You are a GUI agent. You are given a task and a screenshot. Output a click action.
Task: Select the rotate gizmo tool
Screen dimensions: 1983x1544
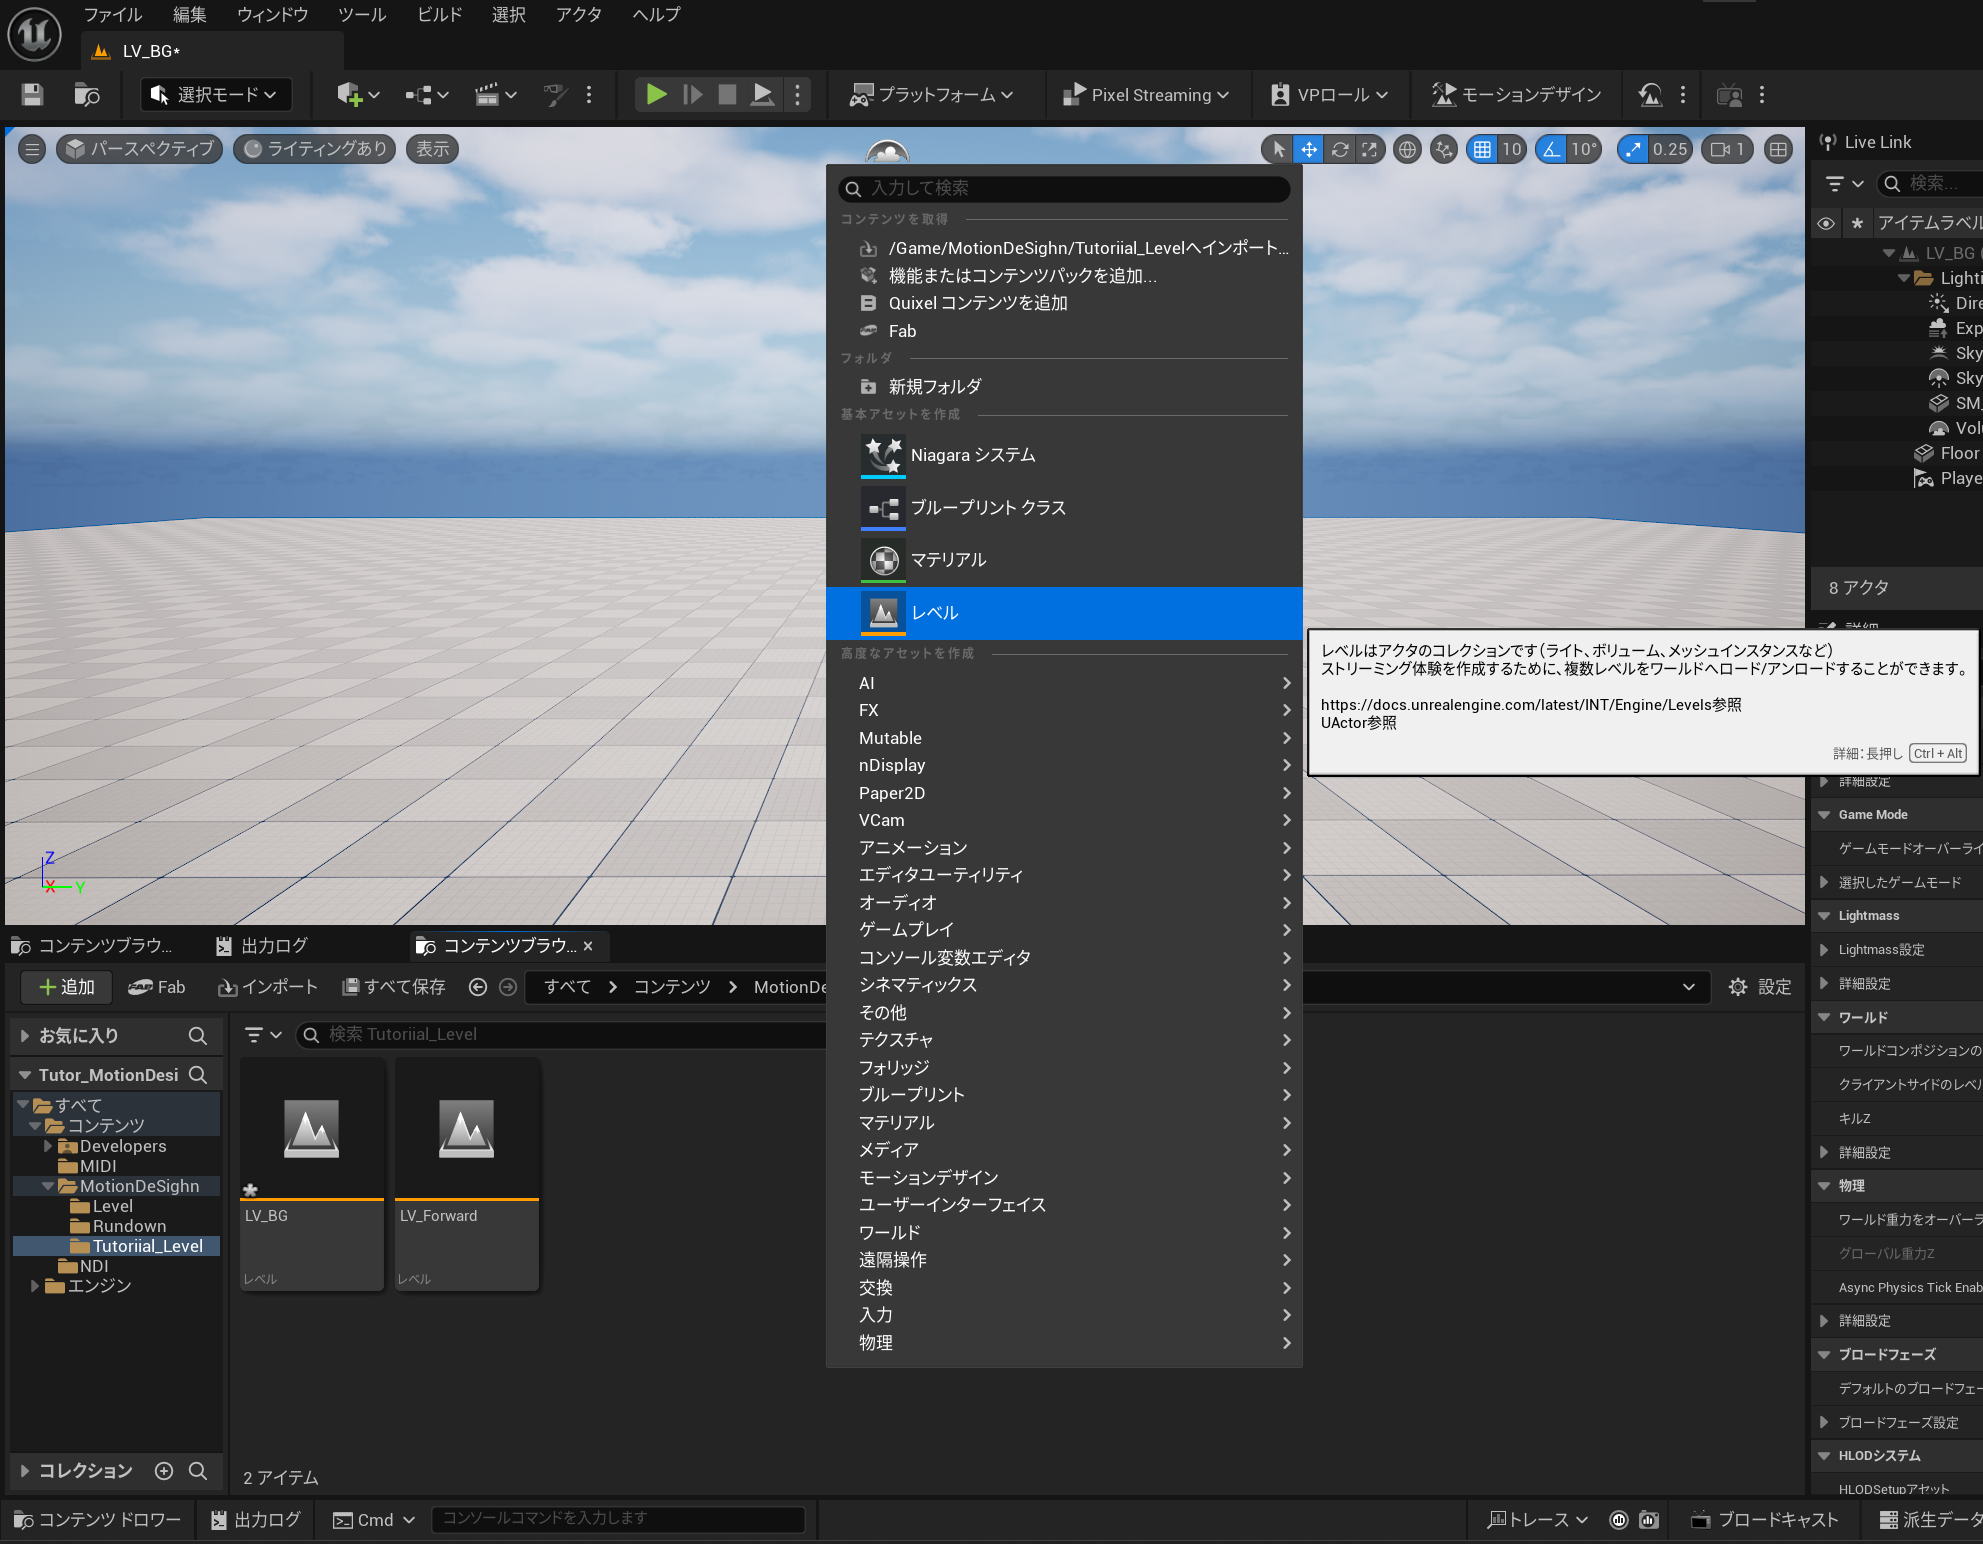(1340, 149)
